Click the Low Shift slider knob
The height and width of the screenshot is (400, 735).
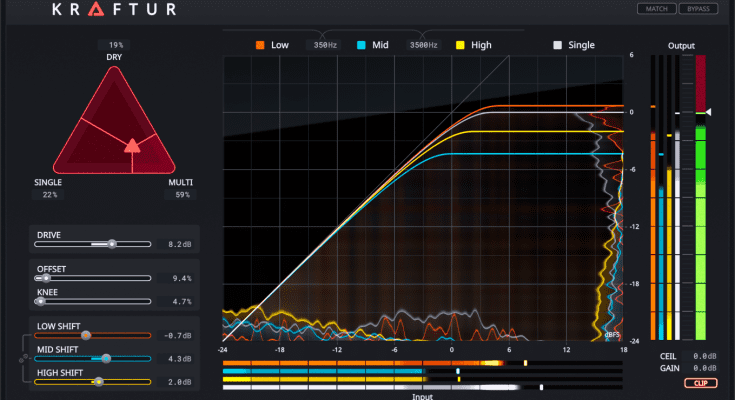click(86, 335)
